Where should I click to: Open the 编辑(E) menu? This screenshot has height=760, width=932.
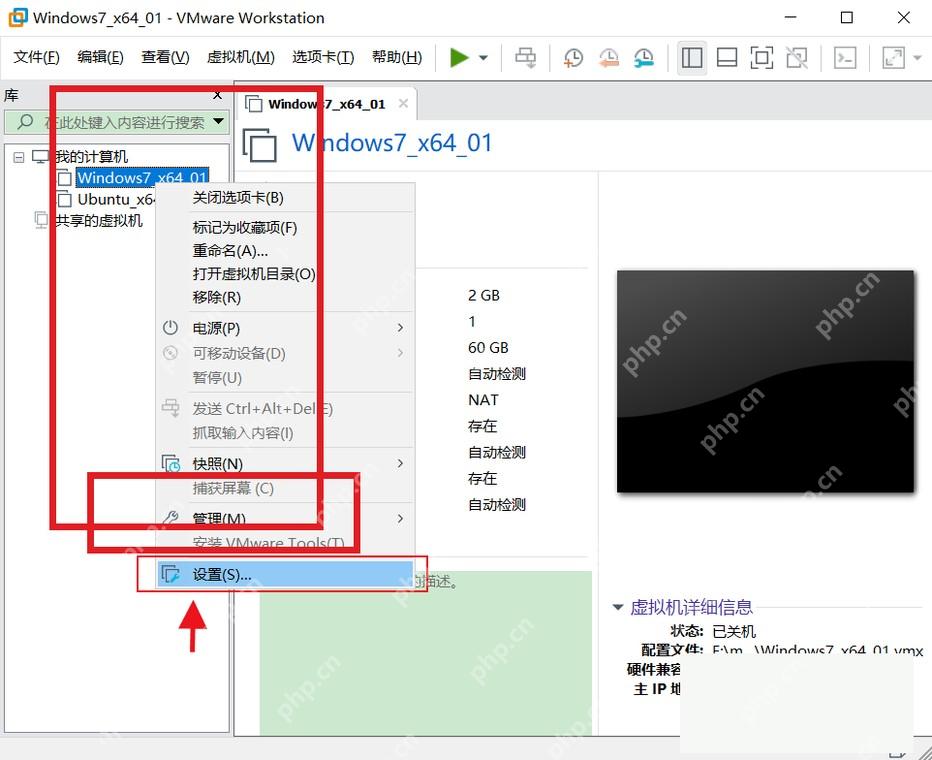point(100,57)
